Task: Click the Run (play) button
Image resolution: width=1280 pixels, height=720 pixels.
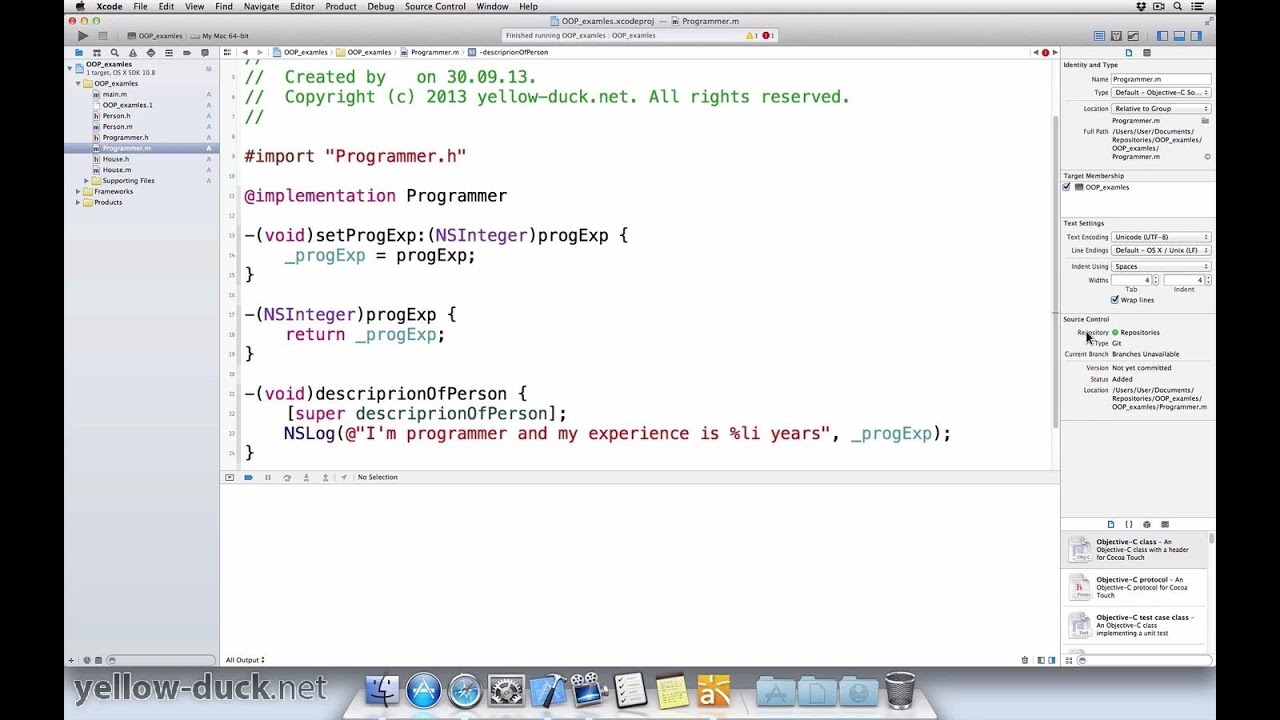Action: coord(83,36)
